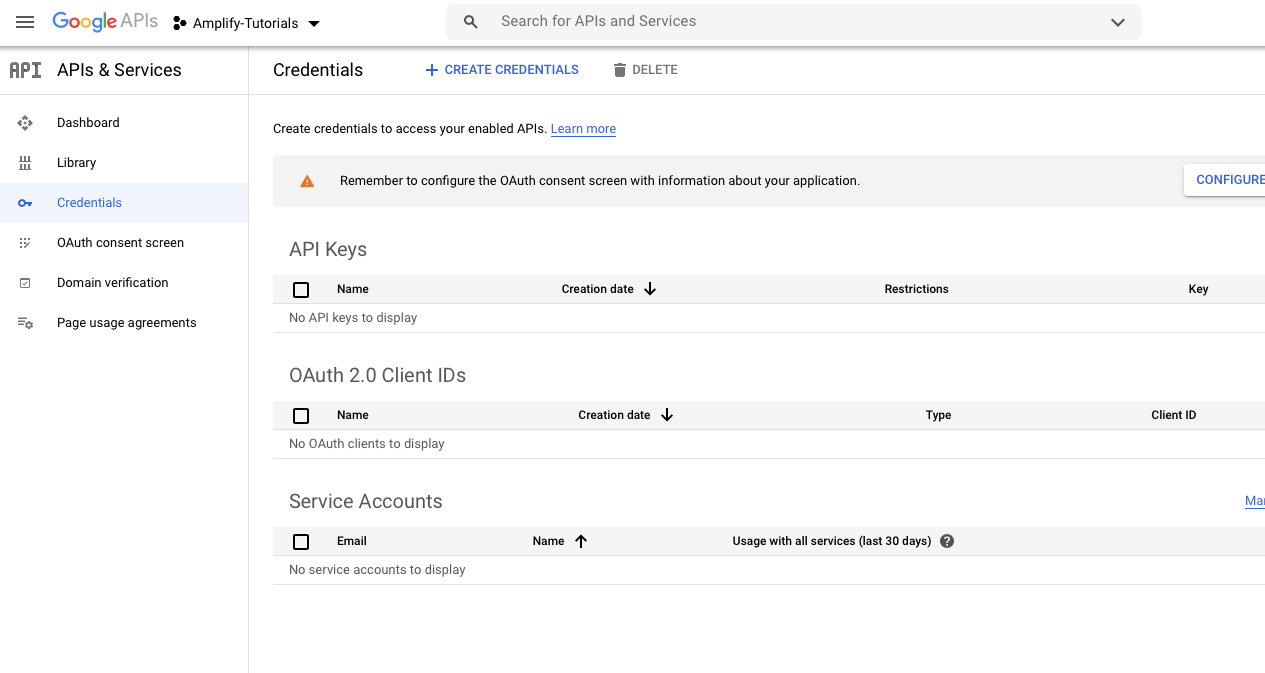The height and width of the screenshot is (673, 1265).
Task: Select the OAuth consent screen icon
Action: 24,242
